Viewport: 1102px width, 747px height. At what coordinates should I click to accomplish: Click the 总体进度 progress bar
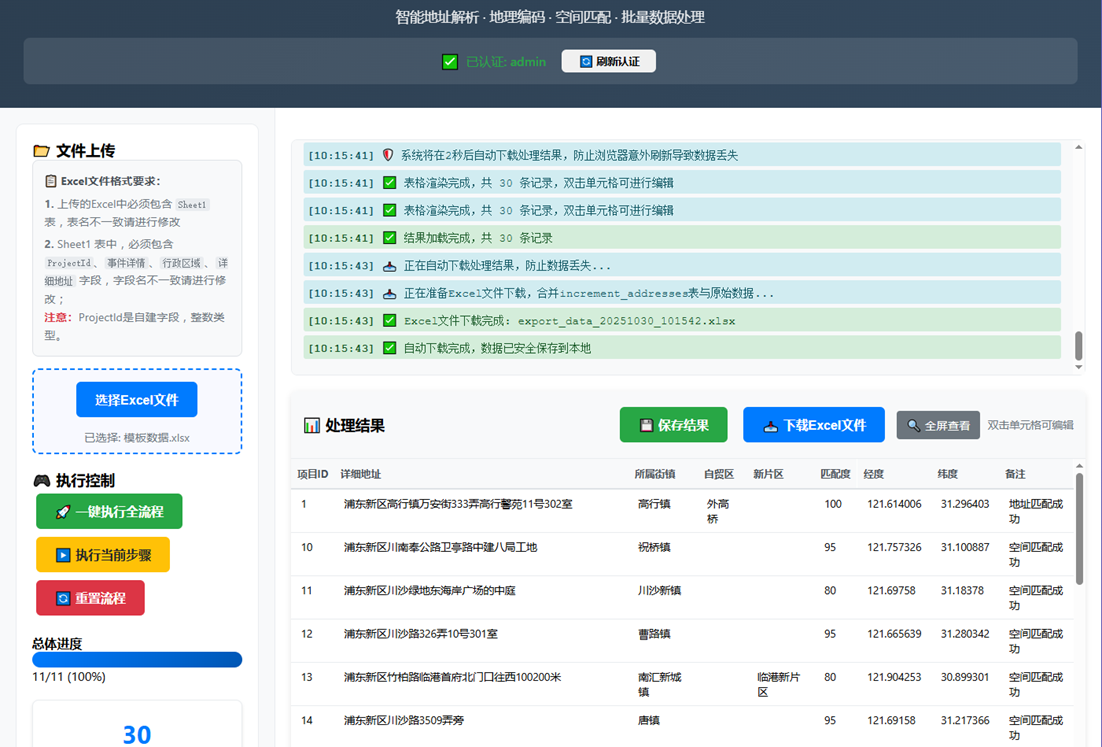(137, 660)
